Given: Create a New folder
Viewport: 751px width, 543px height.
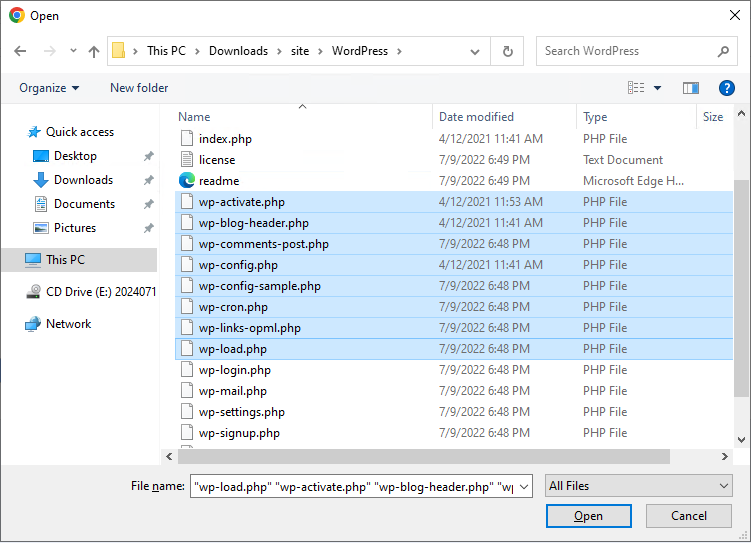Looking at the screenshot, I should (x=139, y=88).
